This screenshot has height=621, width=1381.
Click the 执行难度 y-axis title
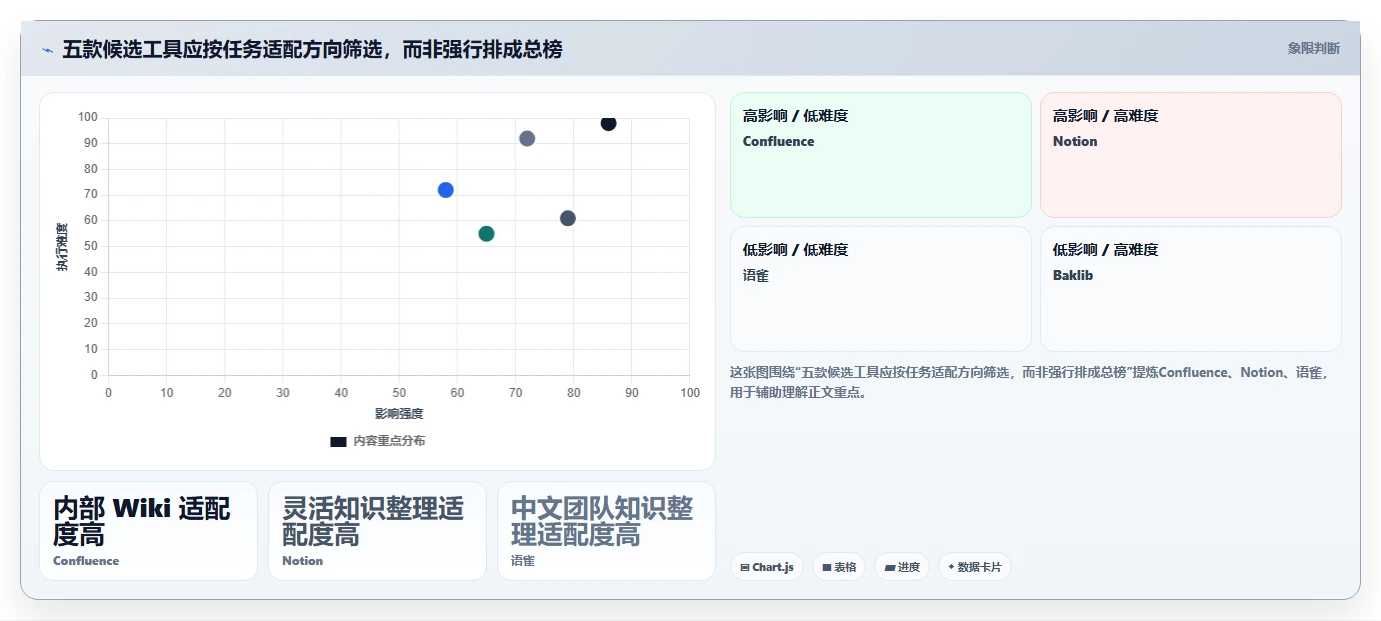coord(62,247)
